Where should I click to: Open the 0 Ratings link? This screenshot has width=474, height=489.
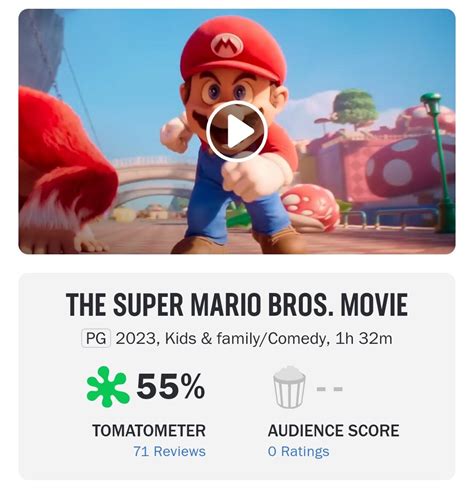pos(298,451)
